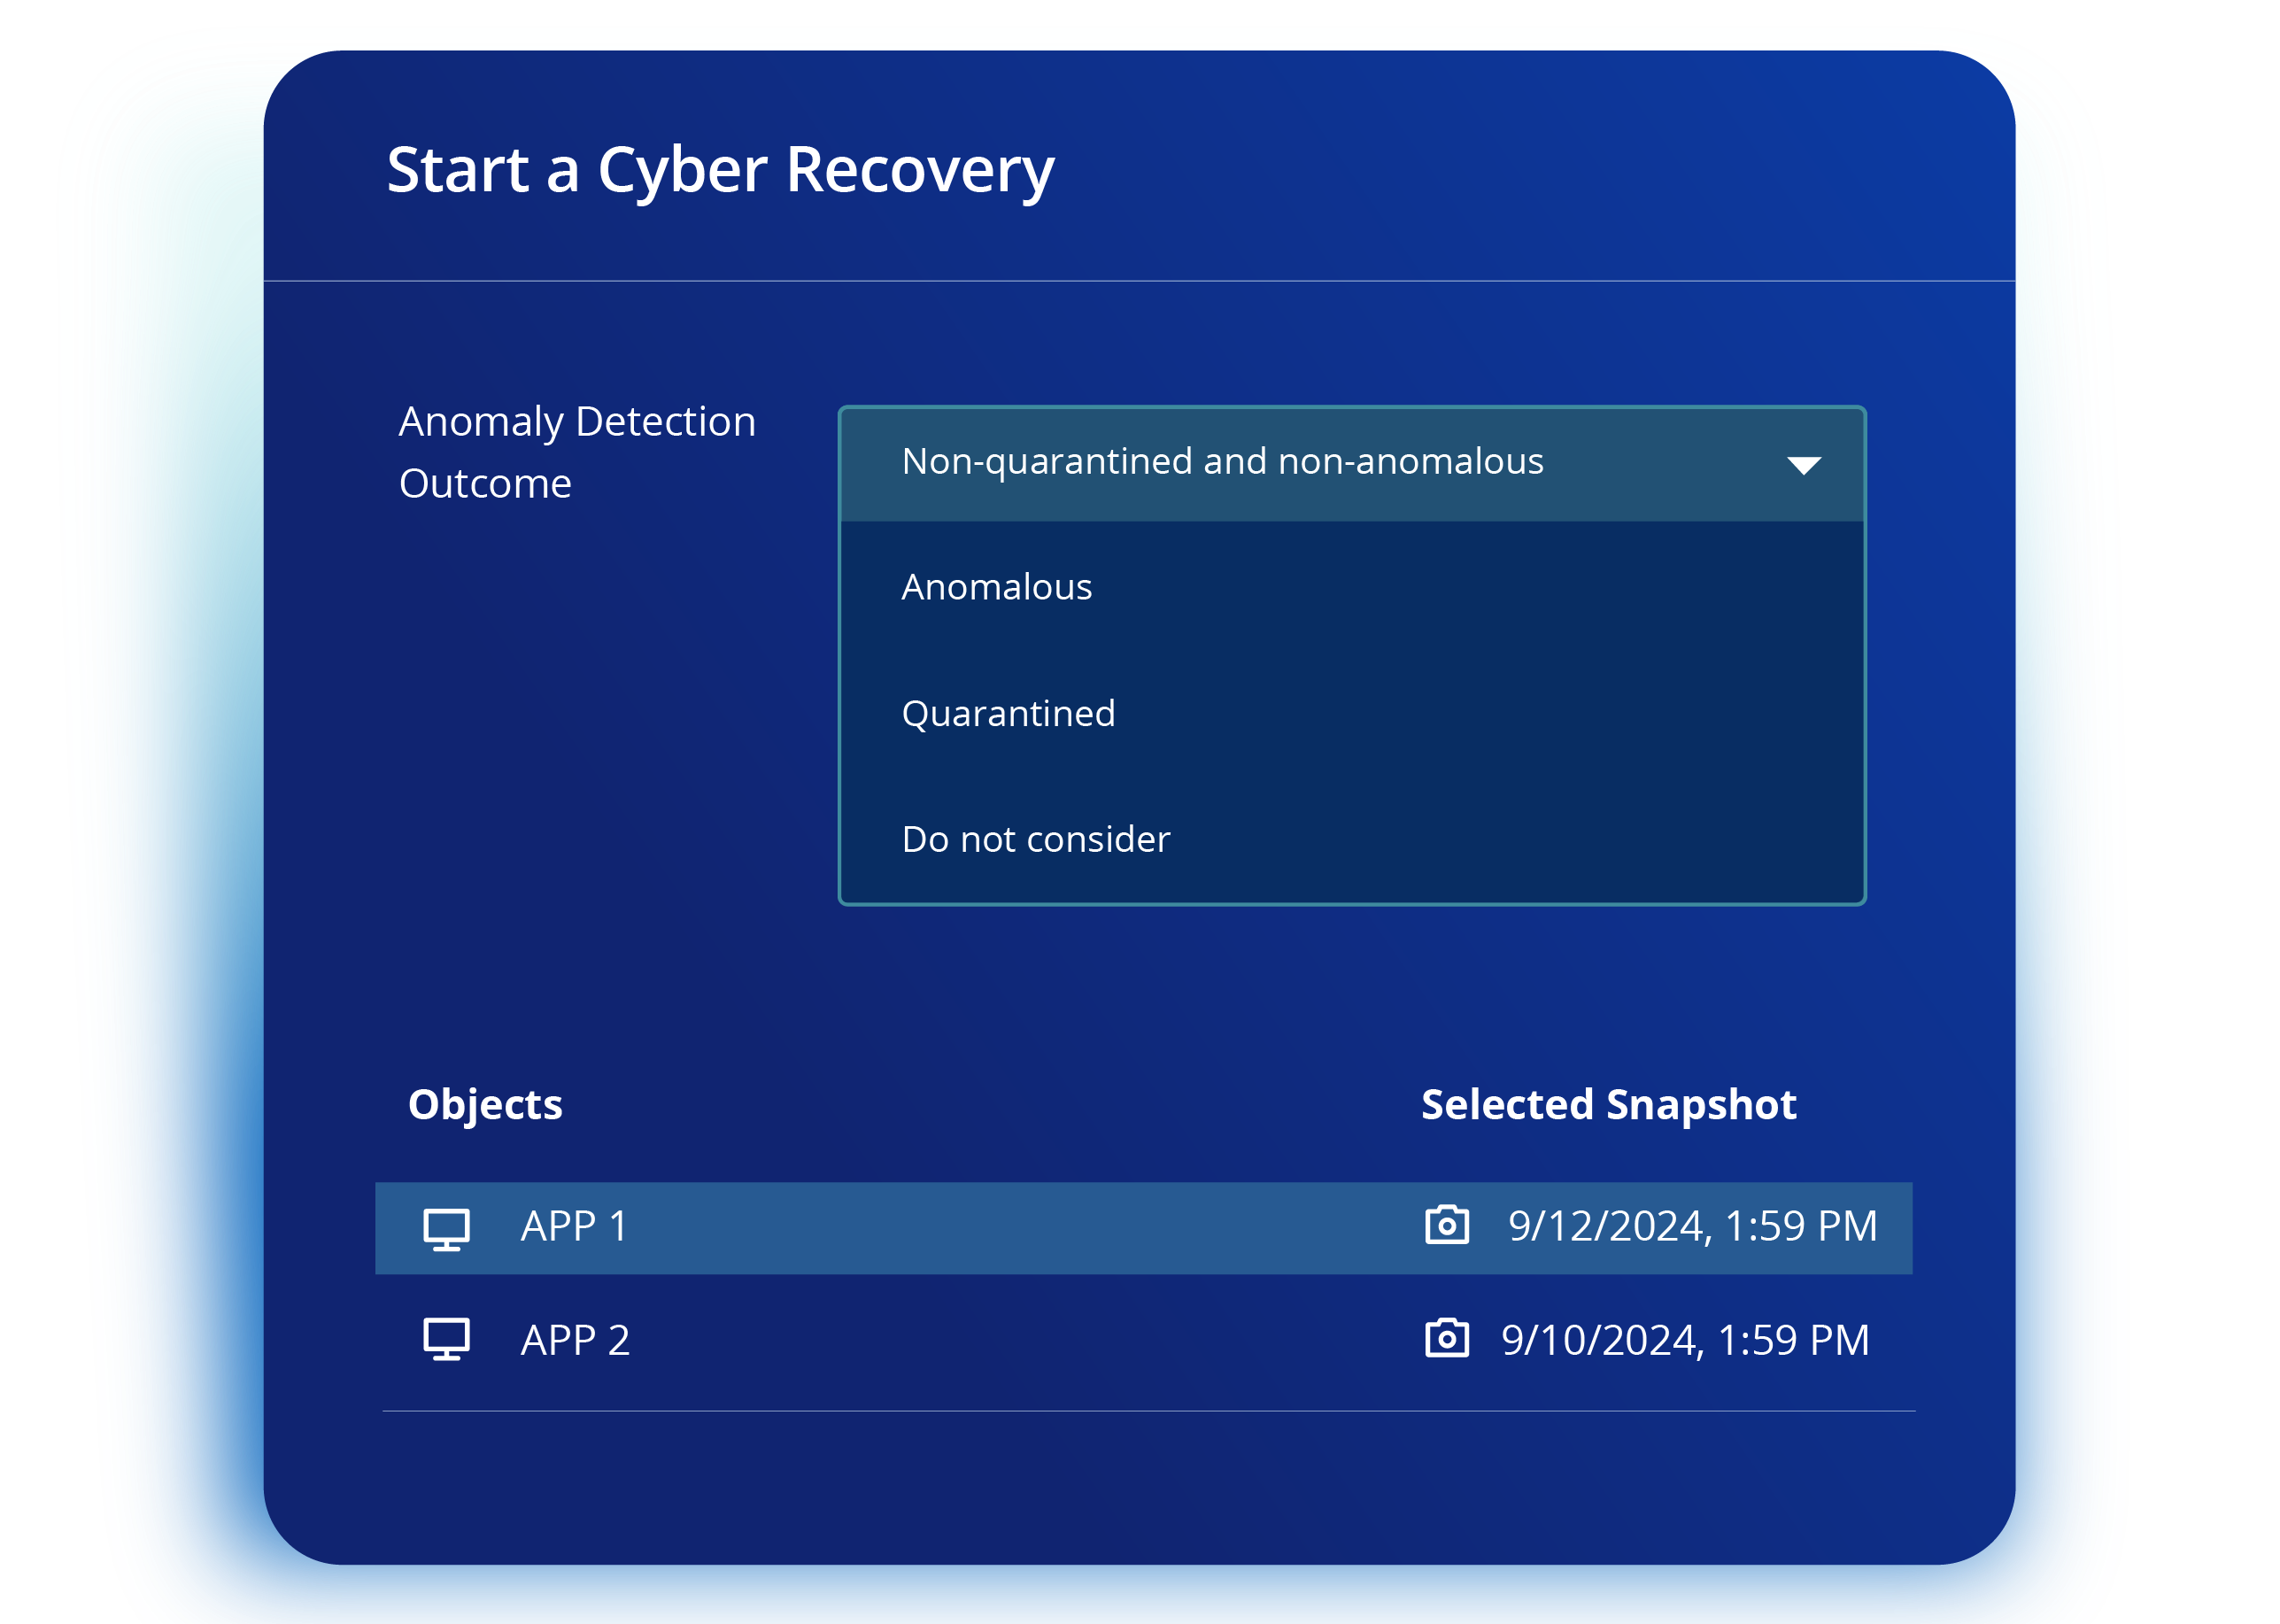Click the monitor icon beside APP 2
This screenshot has width=2280, height=1624.
click(446, 1339)
